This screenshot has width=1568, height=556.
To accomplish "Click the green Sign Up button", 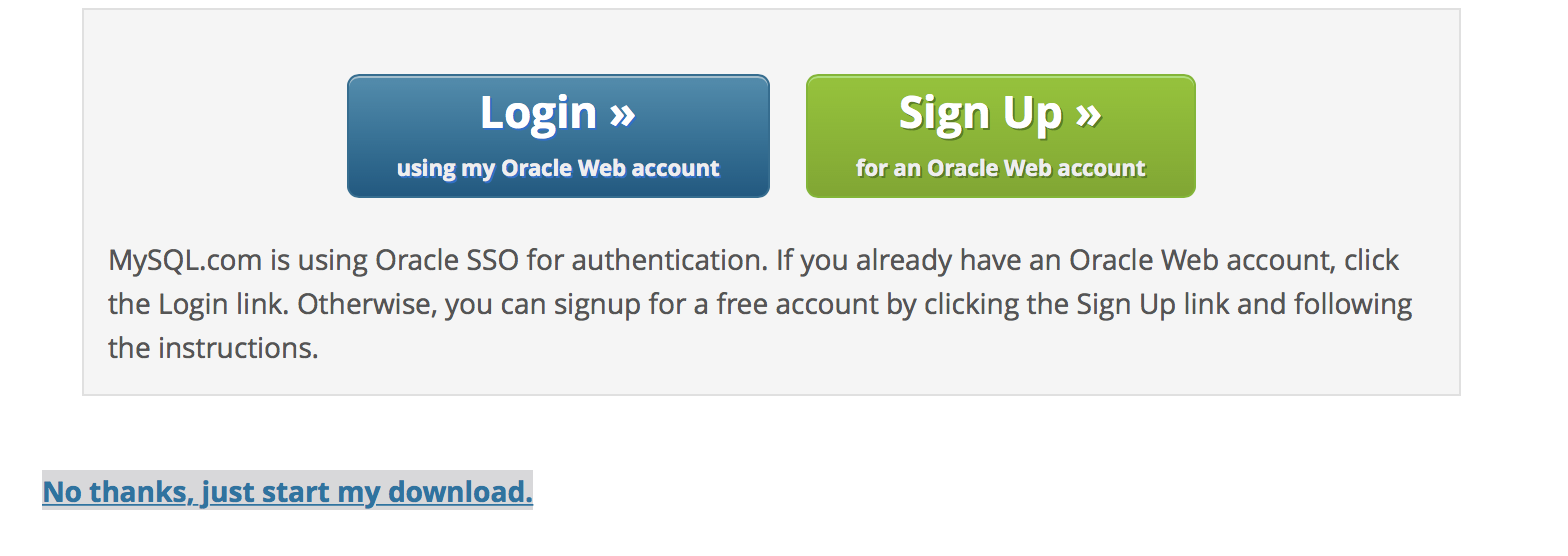I will coord(1000,136).
